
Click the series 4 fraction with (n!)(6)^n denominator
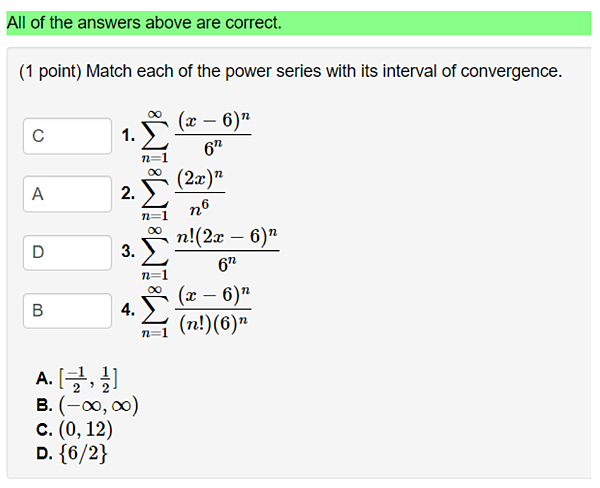tap(212, 310)
